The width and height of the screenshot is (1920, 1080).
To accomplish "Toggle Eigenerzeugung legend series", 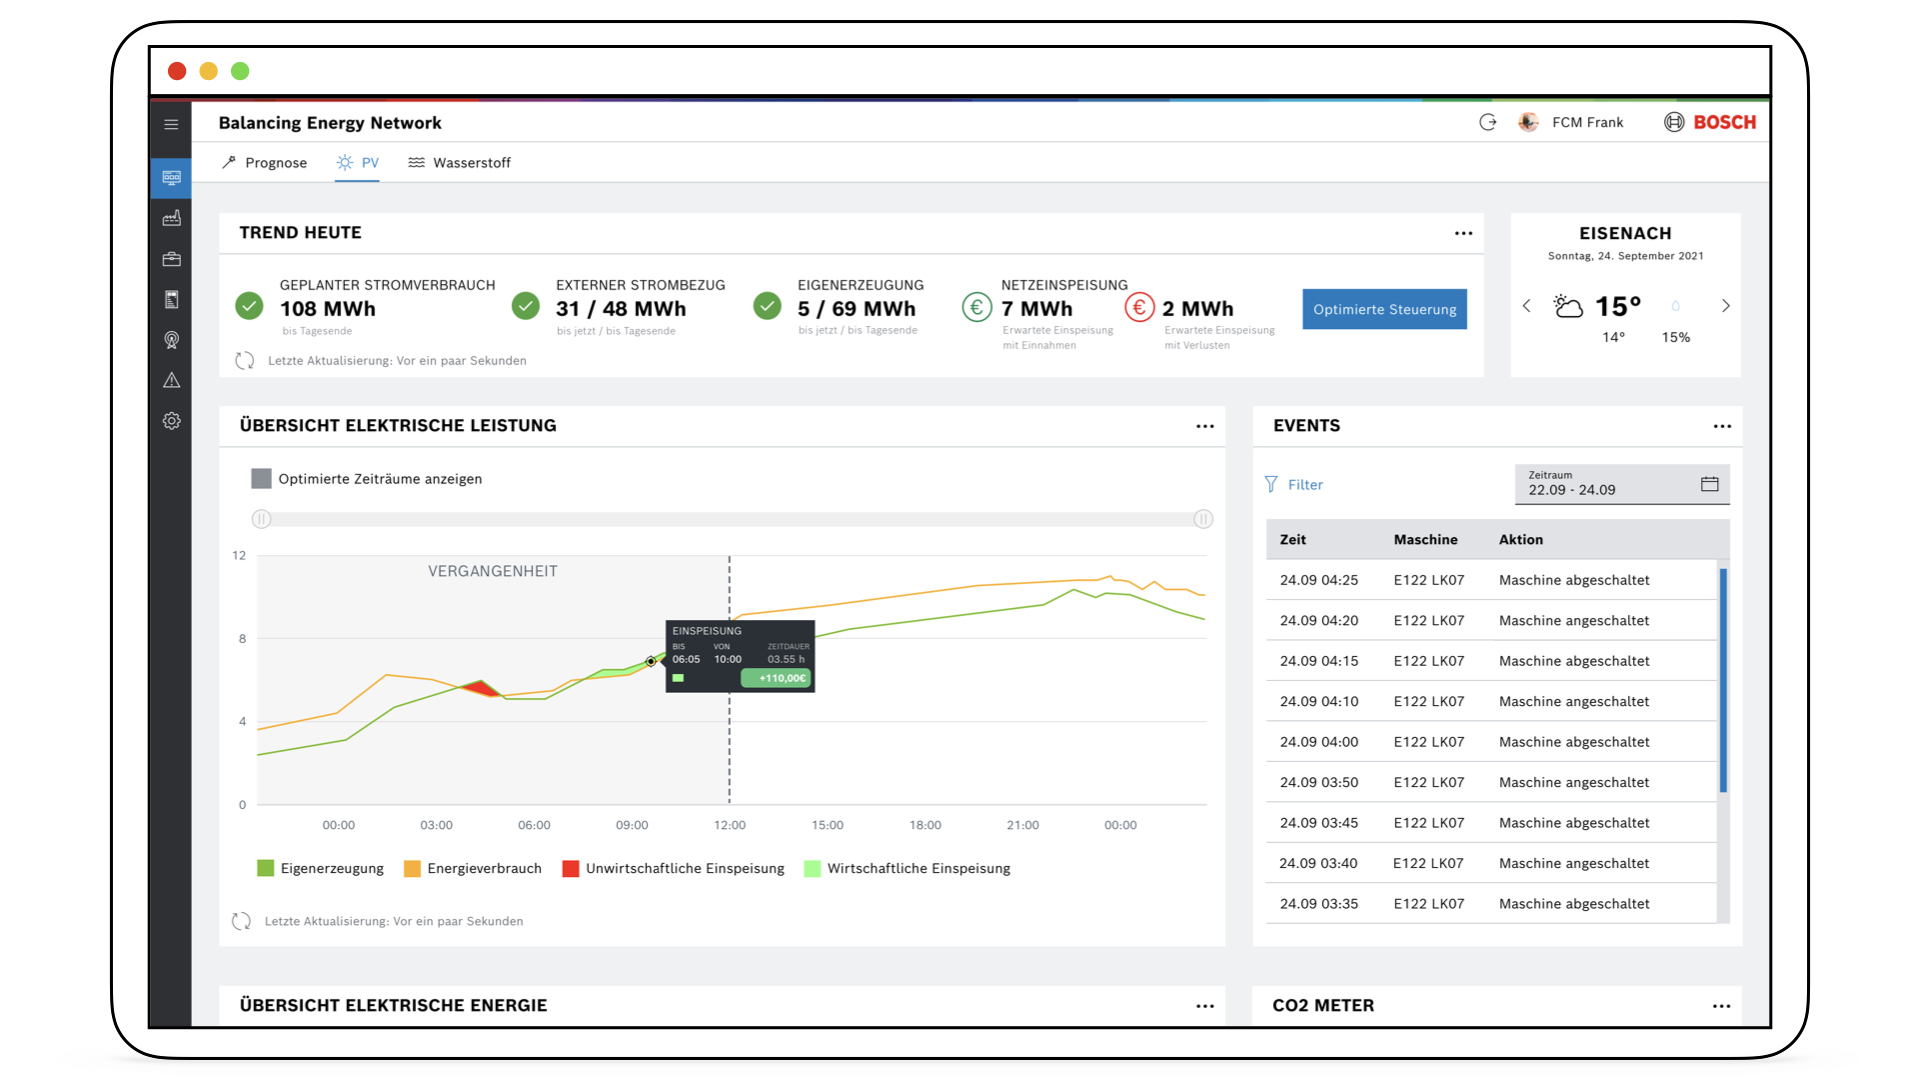I will [x=265, y=868].
